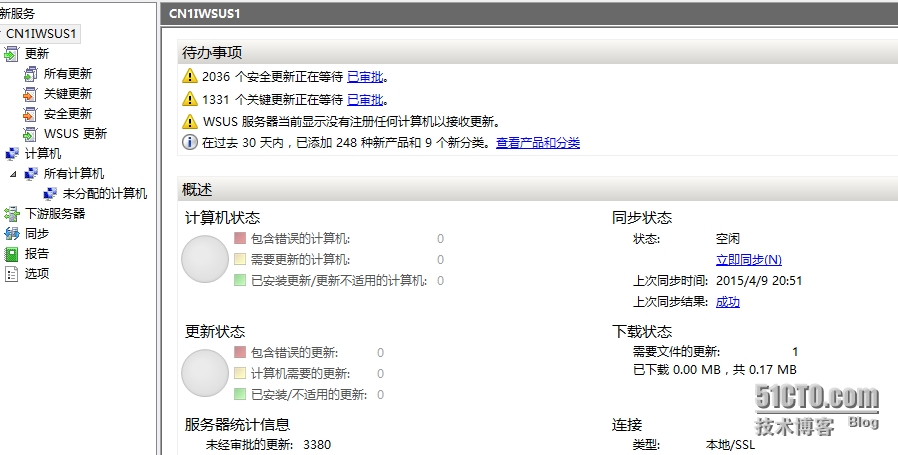Click 已下载 0.00 MB，共 0.17 MB text
Viewport: 898px width, 455px height.
click(715, 370)
